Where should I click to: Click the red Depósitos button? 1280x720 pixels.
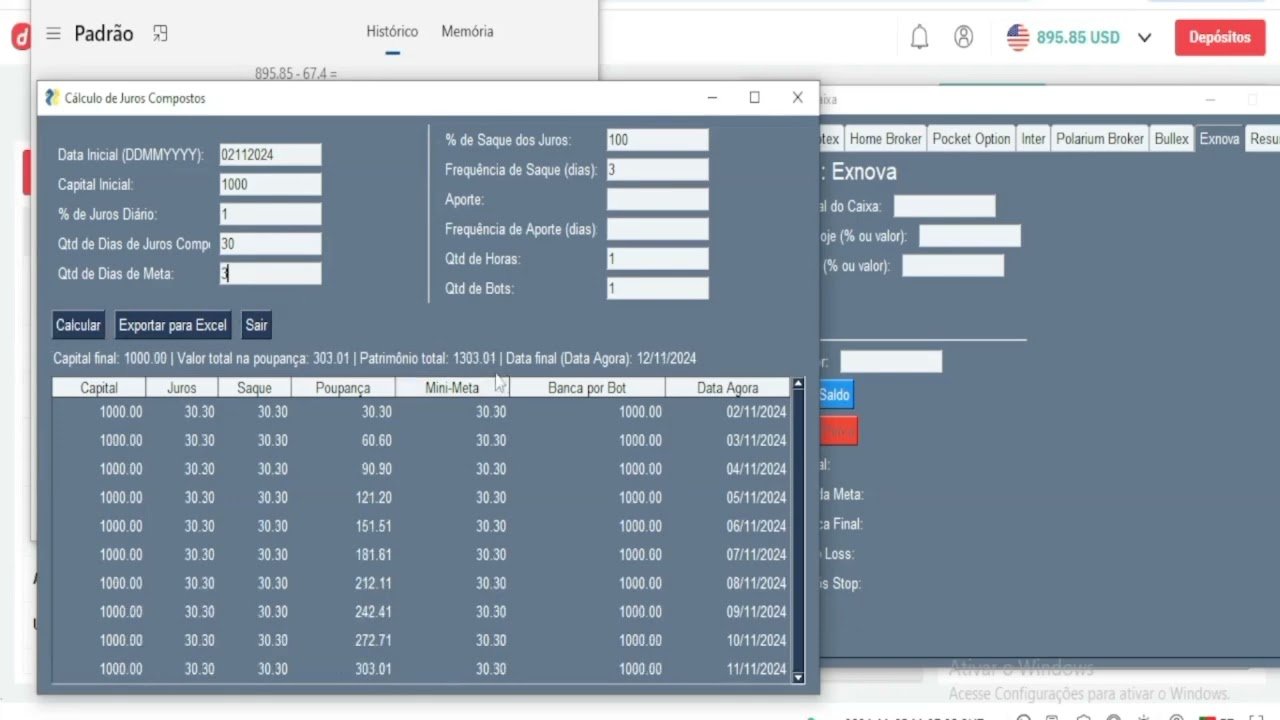(x=1220, y=37)
